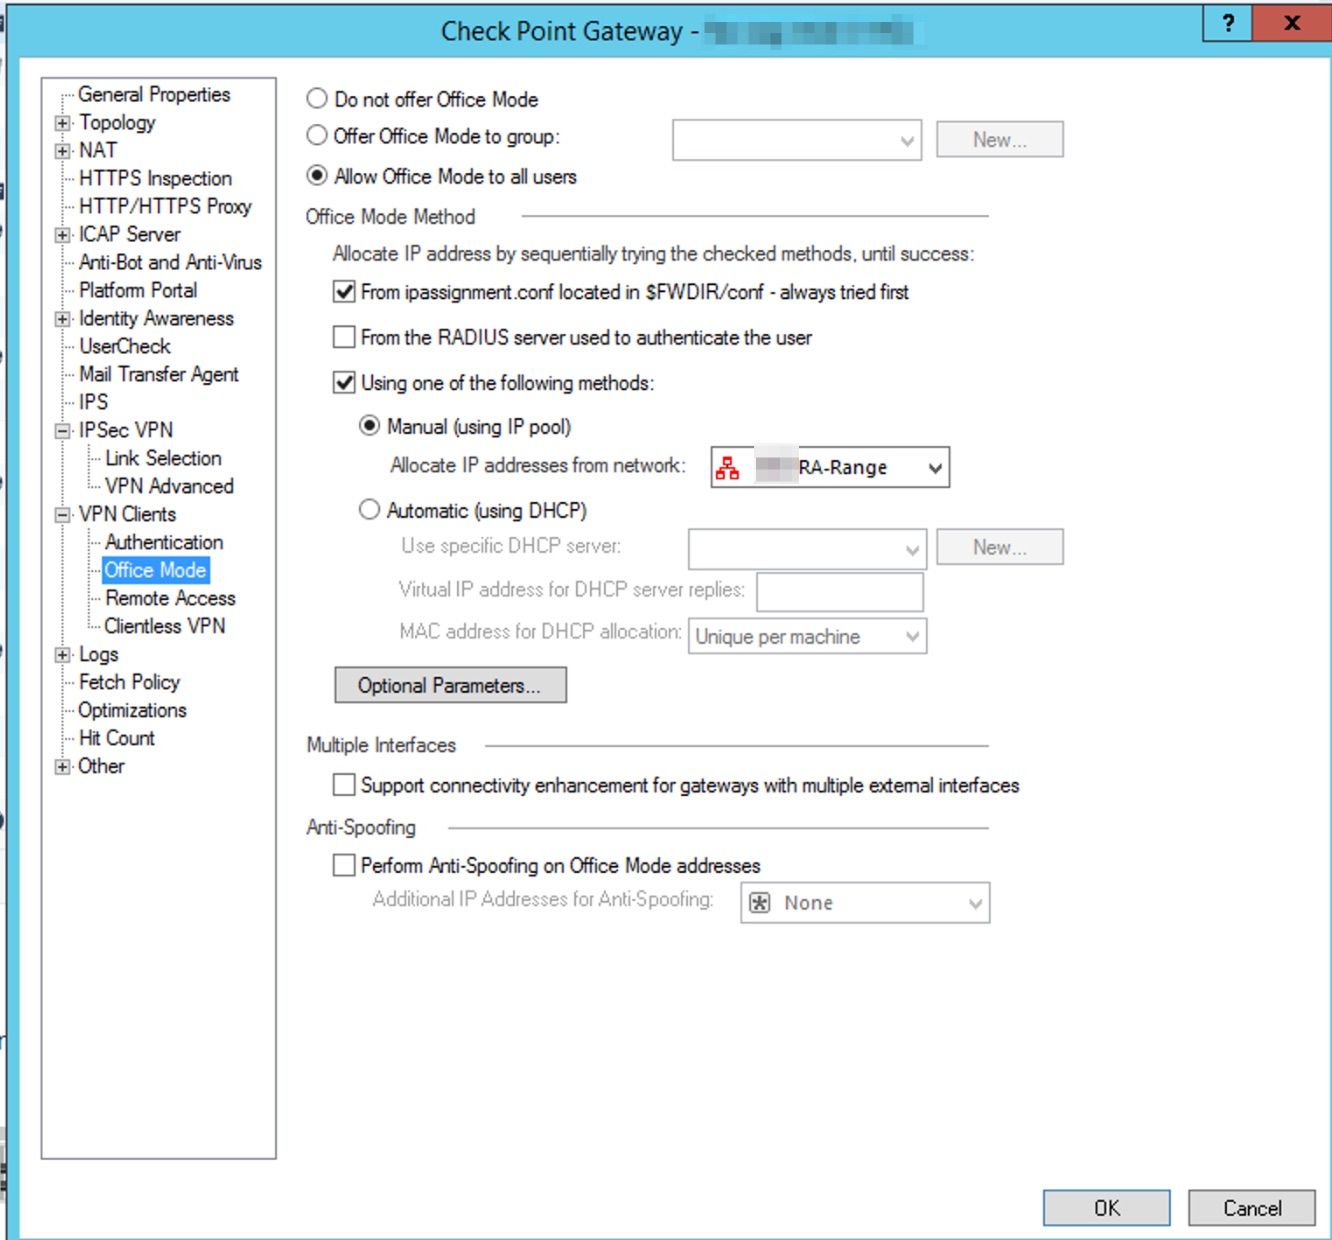1332x1240 pixels.
Task: Switch allocation to Automatic (using DHCP)
Action: coord(371,510)
